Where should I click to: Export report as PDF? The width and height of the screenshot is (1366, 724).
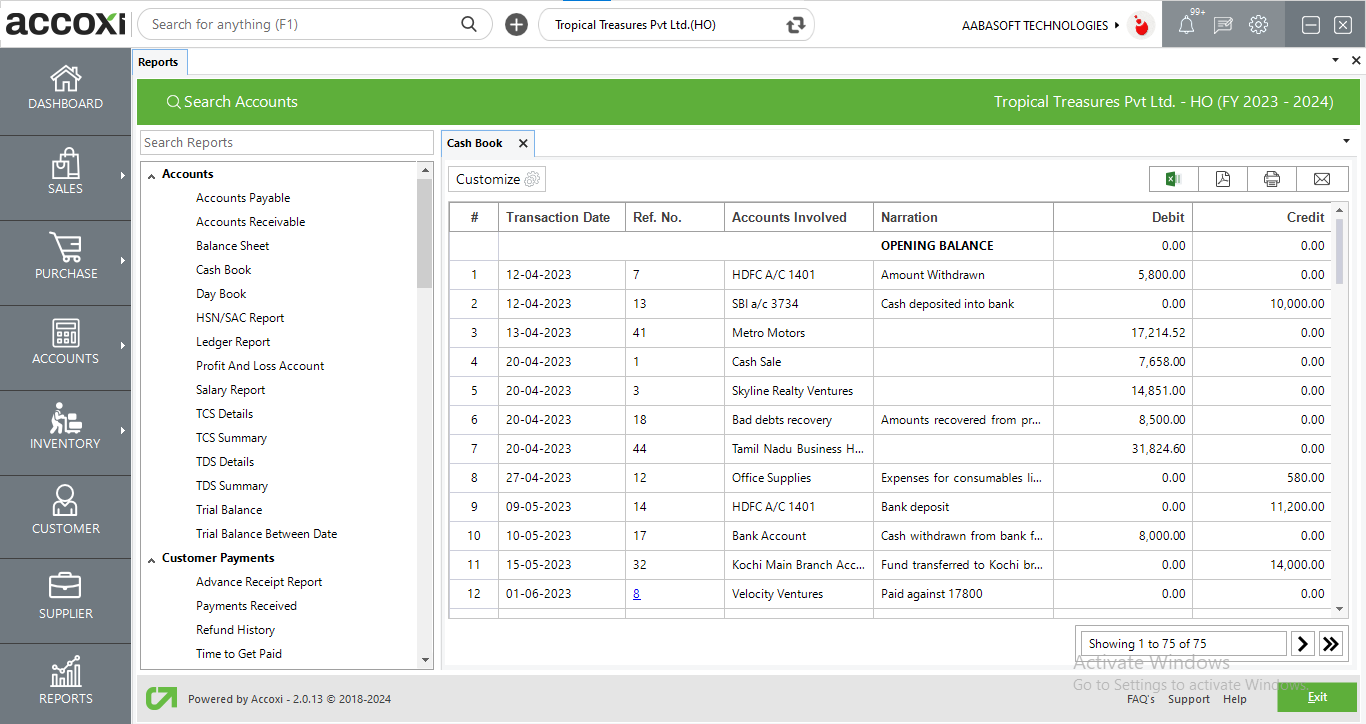[1223, 179]
